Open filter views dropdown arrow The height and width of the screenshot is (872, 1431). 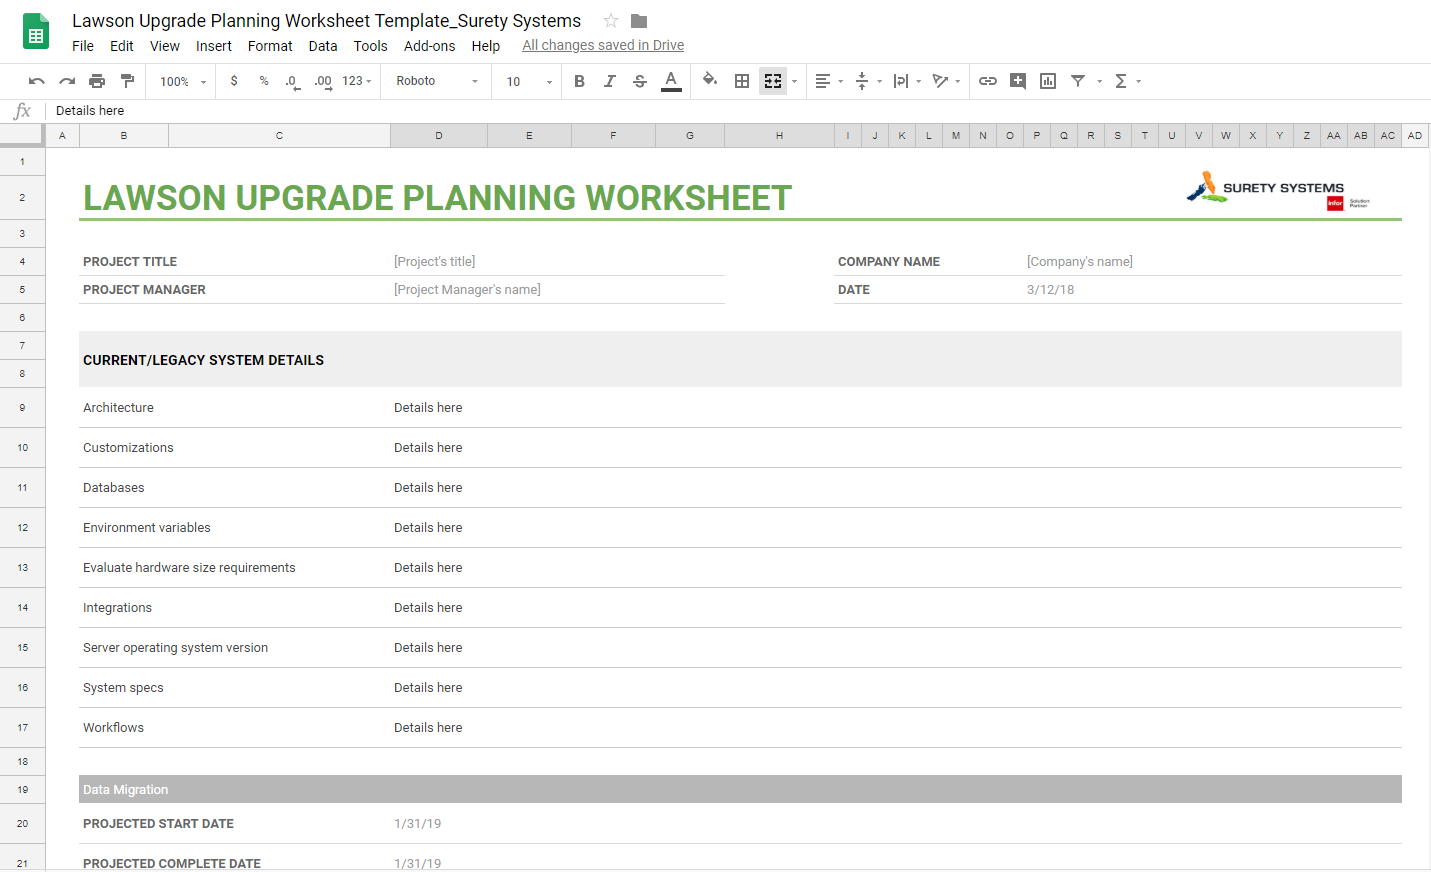click(1099, 82)
